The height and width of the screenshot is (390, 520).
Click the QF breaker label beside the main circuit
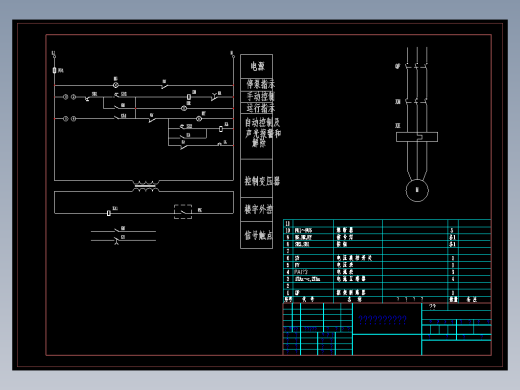397,66
